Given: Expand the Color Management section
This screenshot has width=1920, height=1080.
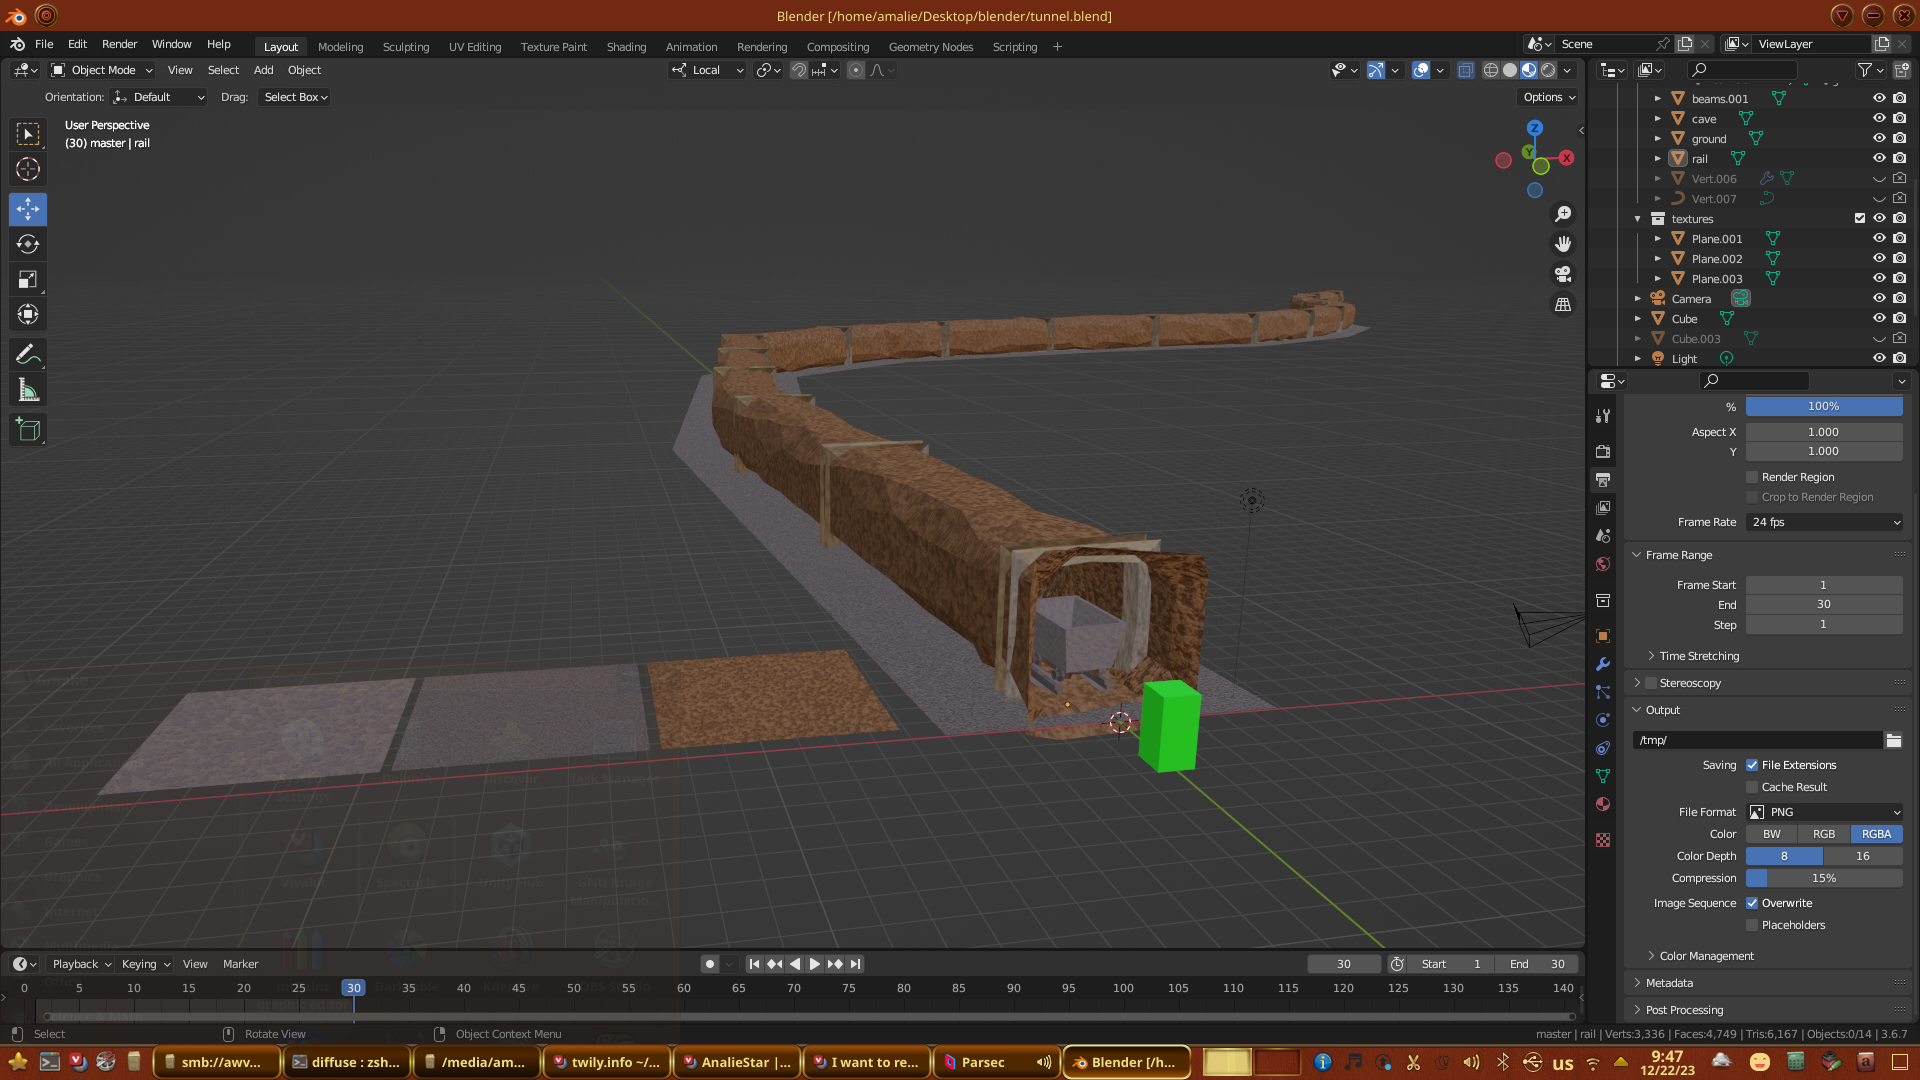Looking at the screenshot, I should 1706,956.
